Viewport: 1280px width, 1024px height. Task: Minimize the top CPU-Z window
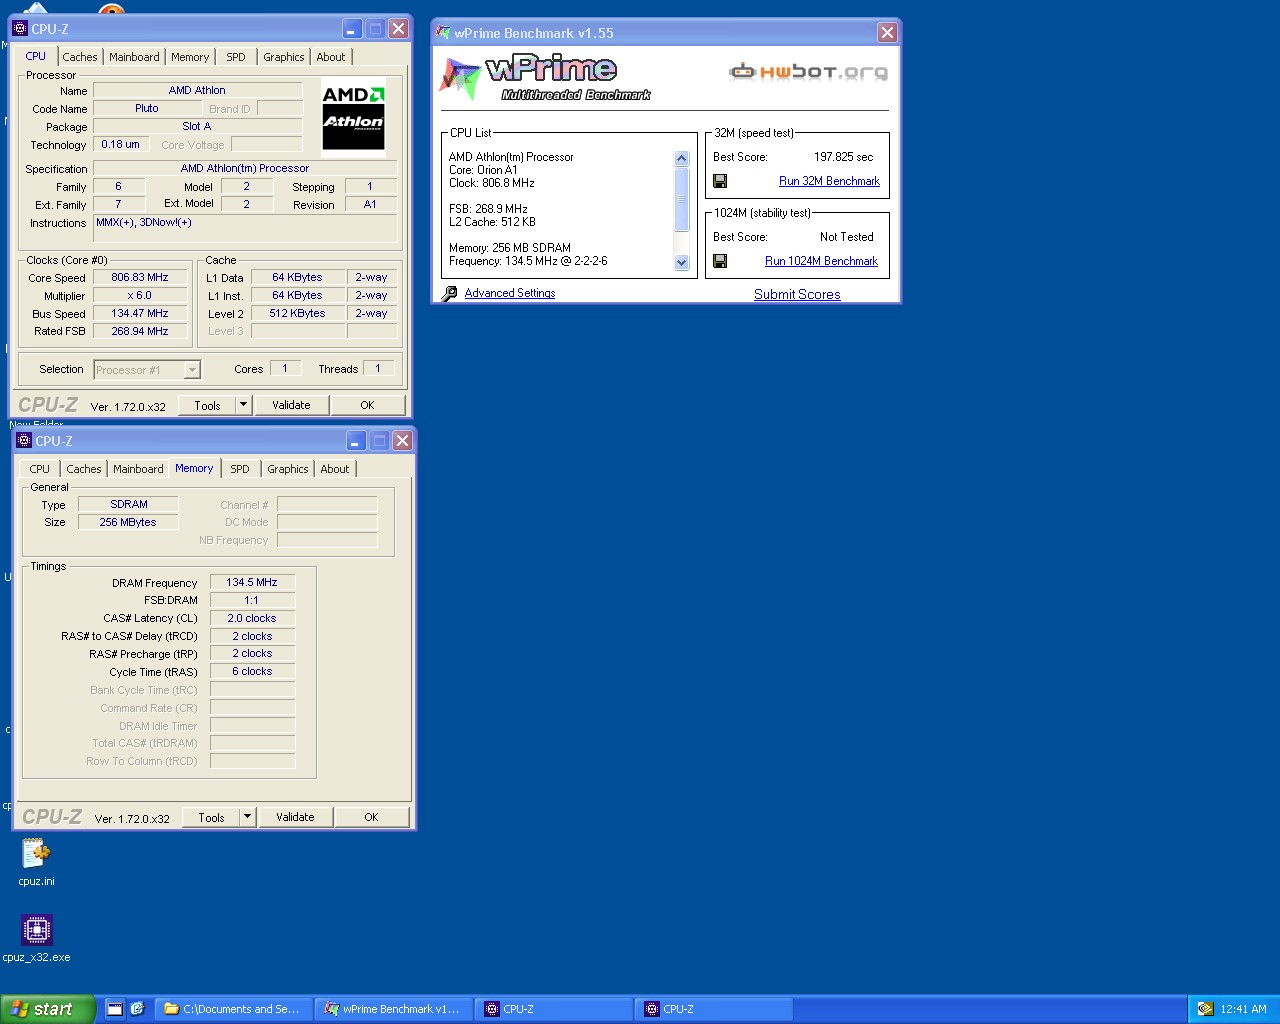pos(352,29)
